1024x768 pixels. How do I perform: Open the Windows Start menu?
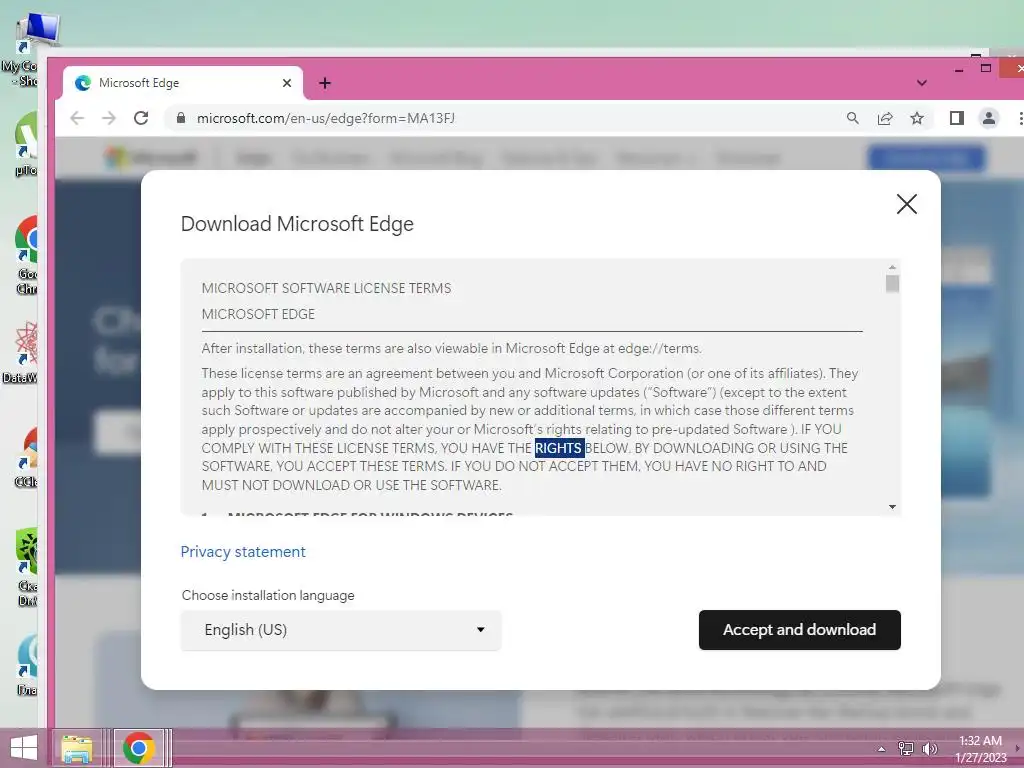(24, 748)
